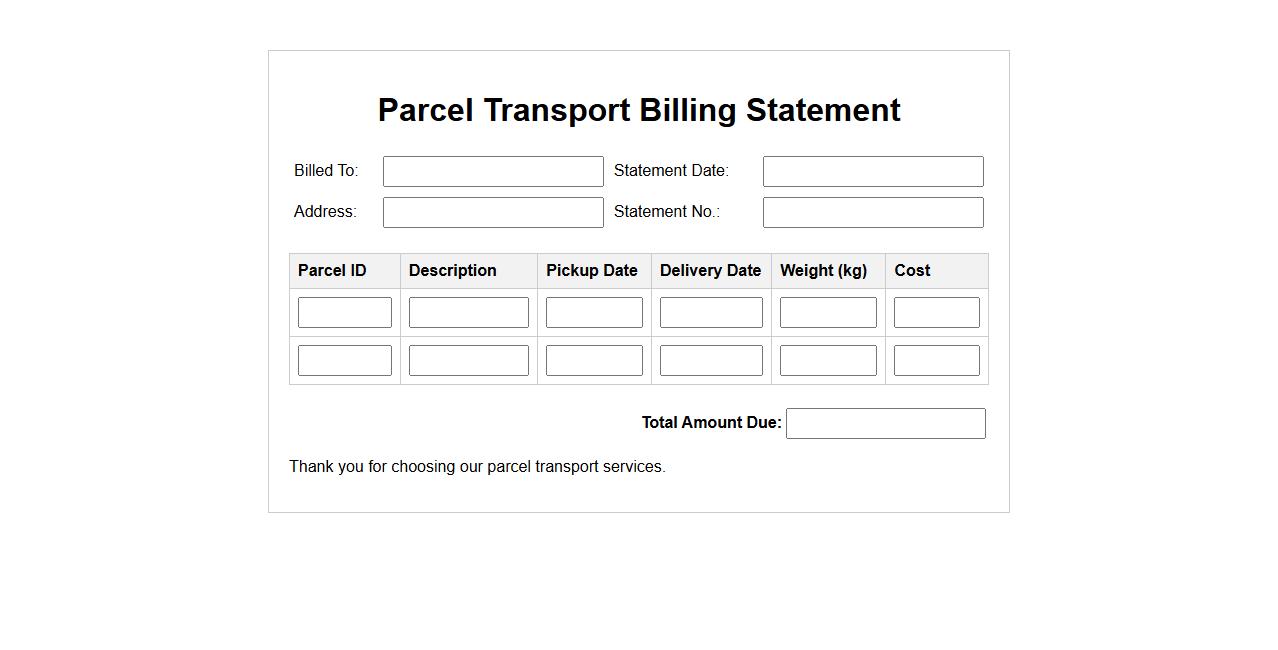Click first row Delivery Date box
The height and width of the screenshot is (650, 1278).
point(711,312)
